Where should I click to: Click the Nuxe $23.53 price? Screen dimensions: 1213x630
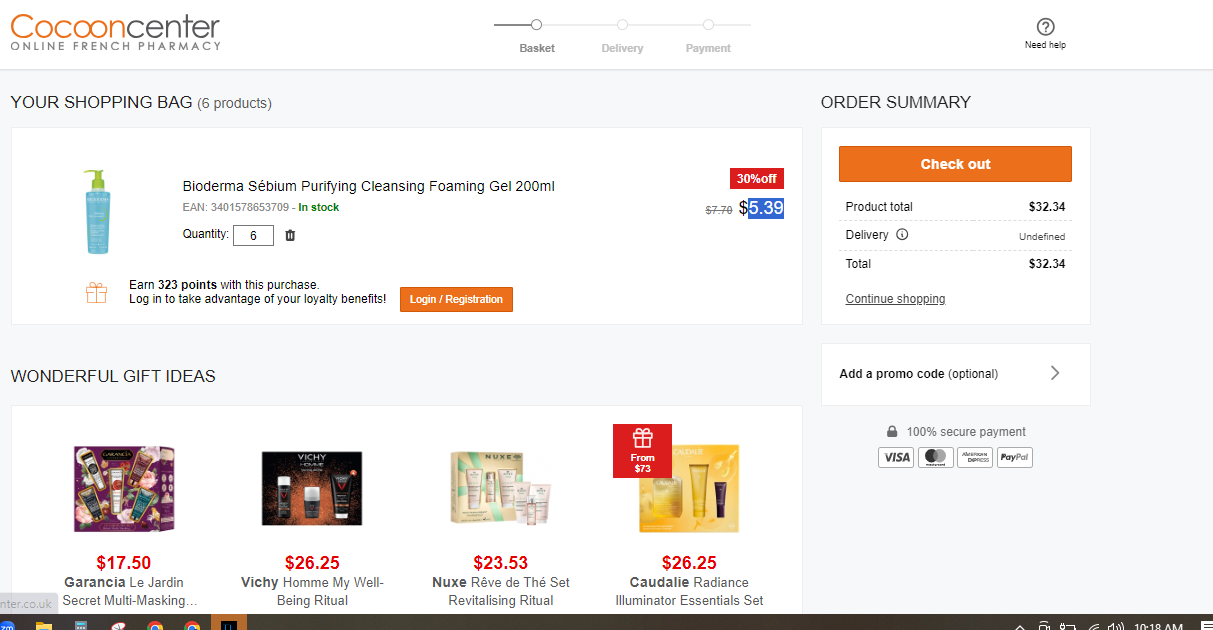tap(500, 563)
